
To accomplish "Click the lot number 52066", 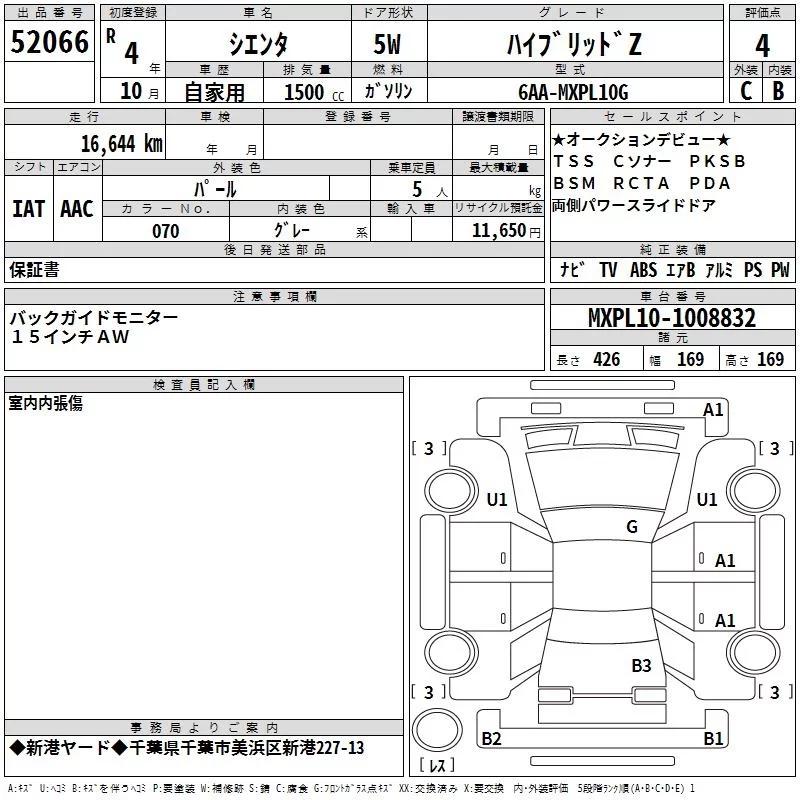I will coord(50,43).
